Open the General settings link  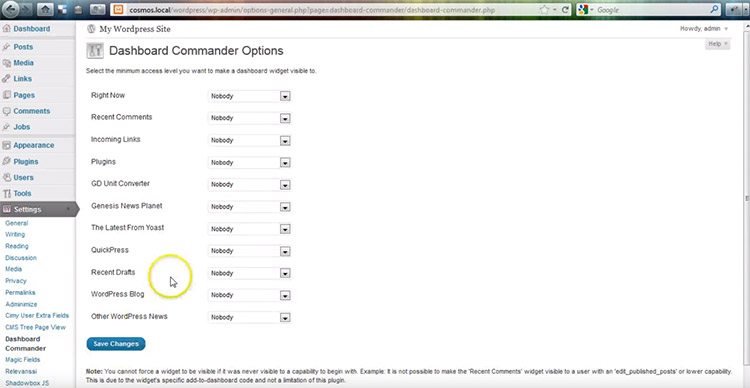click(x=17, y=223)
